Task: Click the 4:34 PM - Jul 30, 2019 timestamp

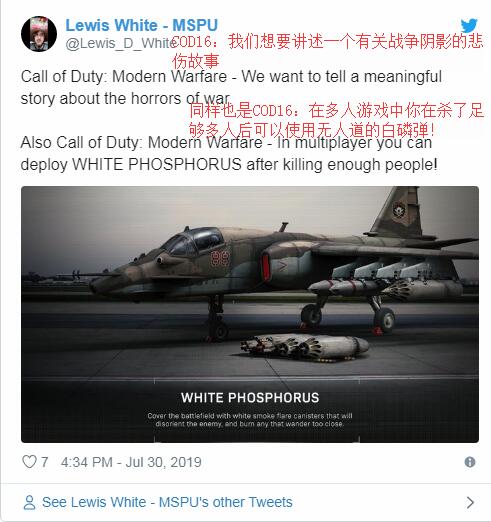Action: coord(131,462)
